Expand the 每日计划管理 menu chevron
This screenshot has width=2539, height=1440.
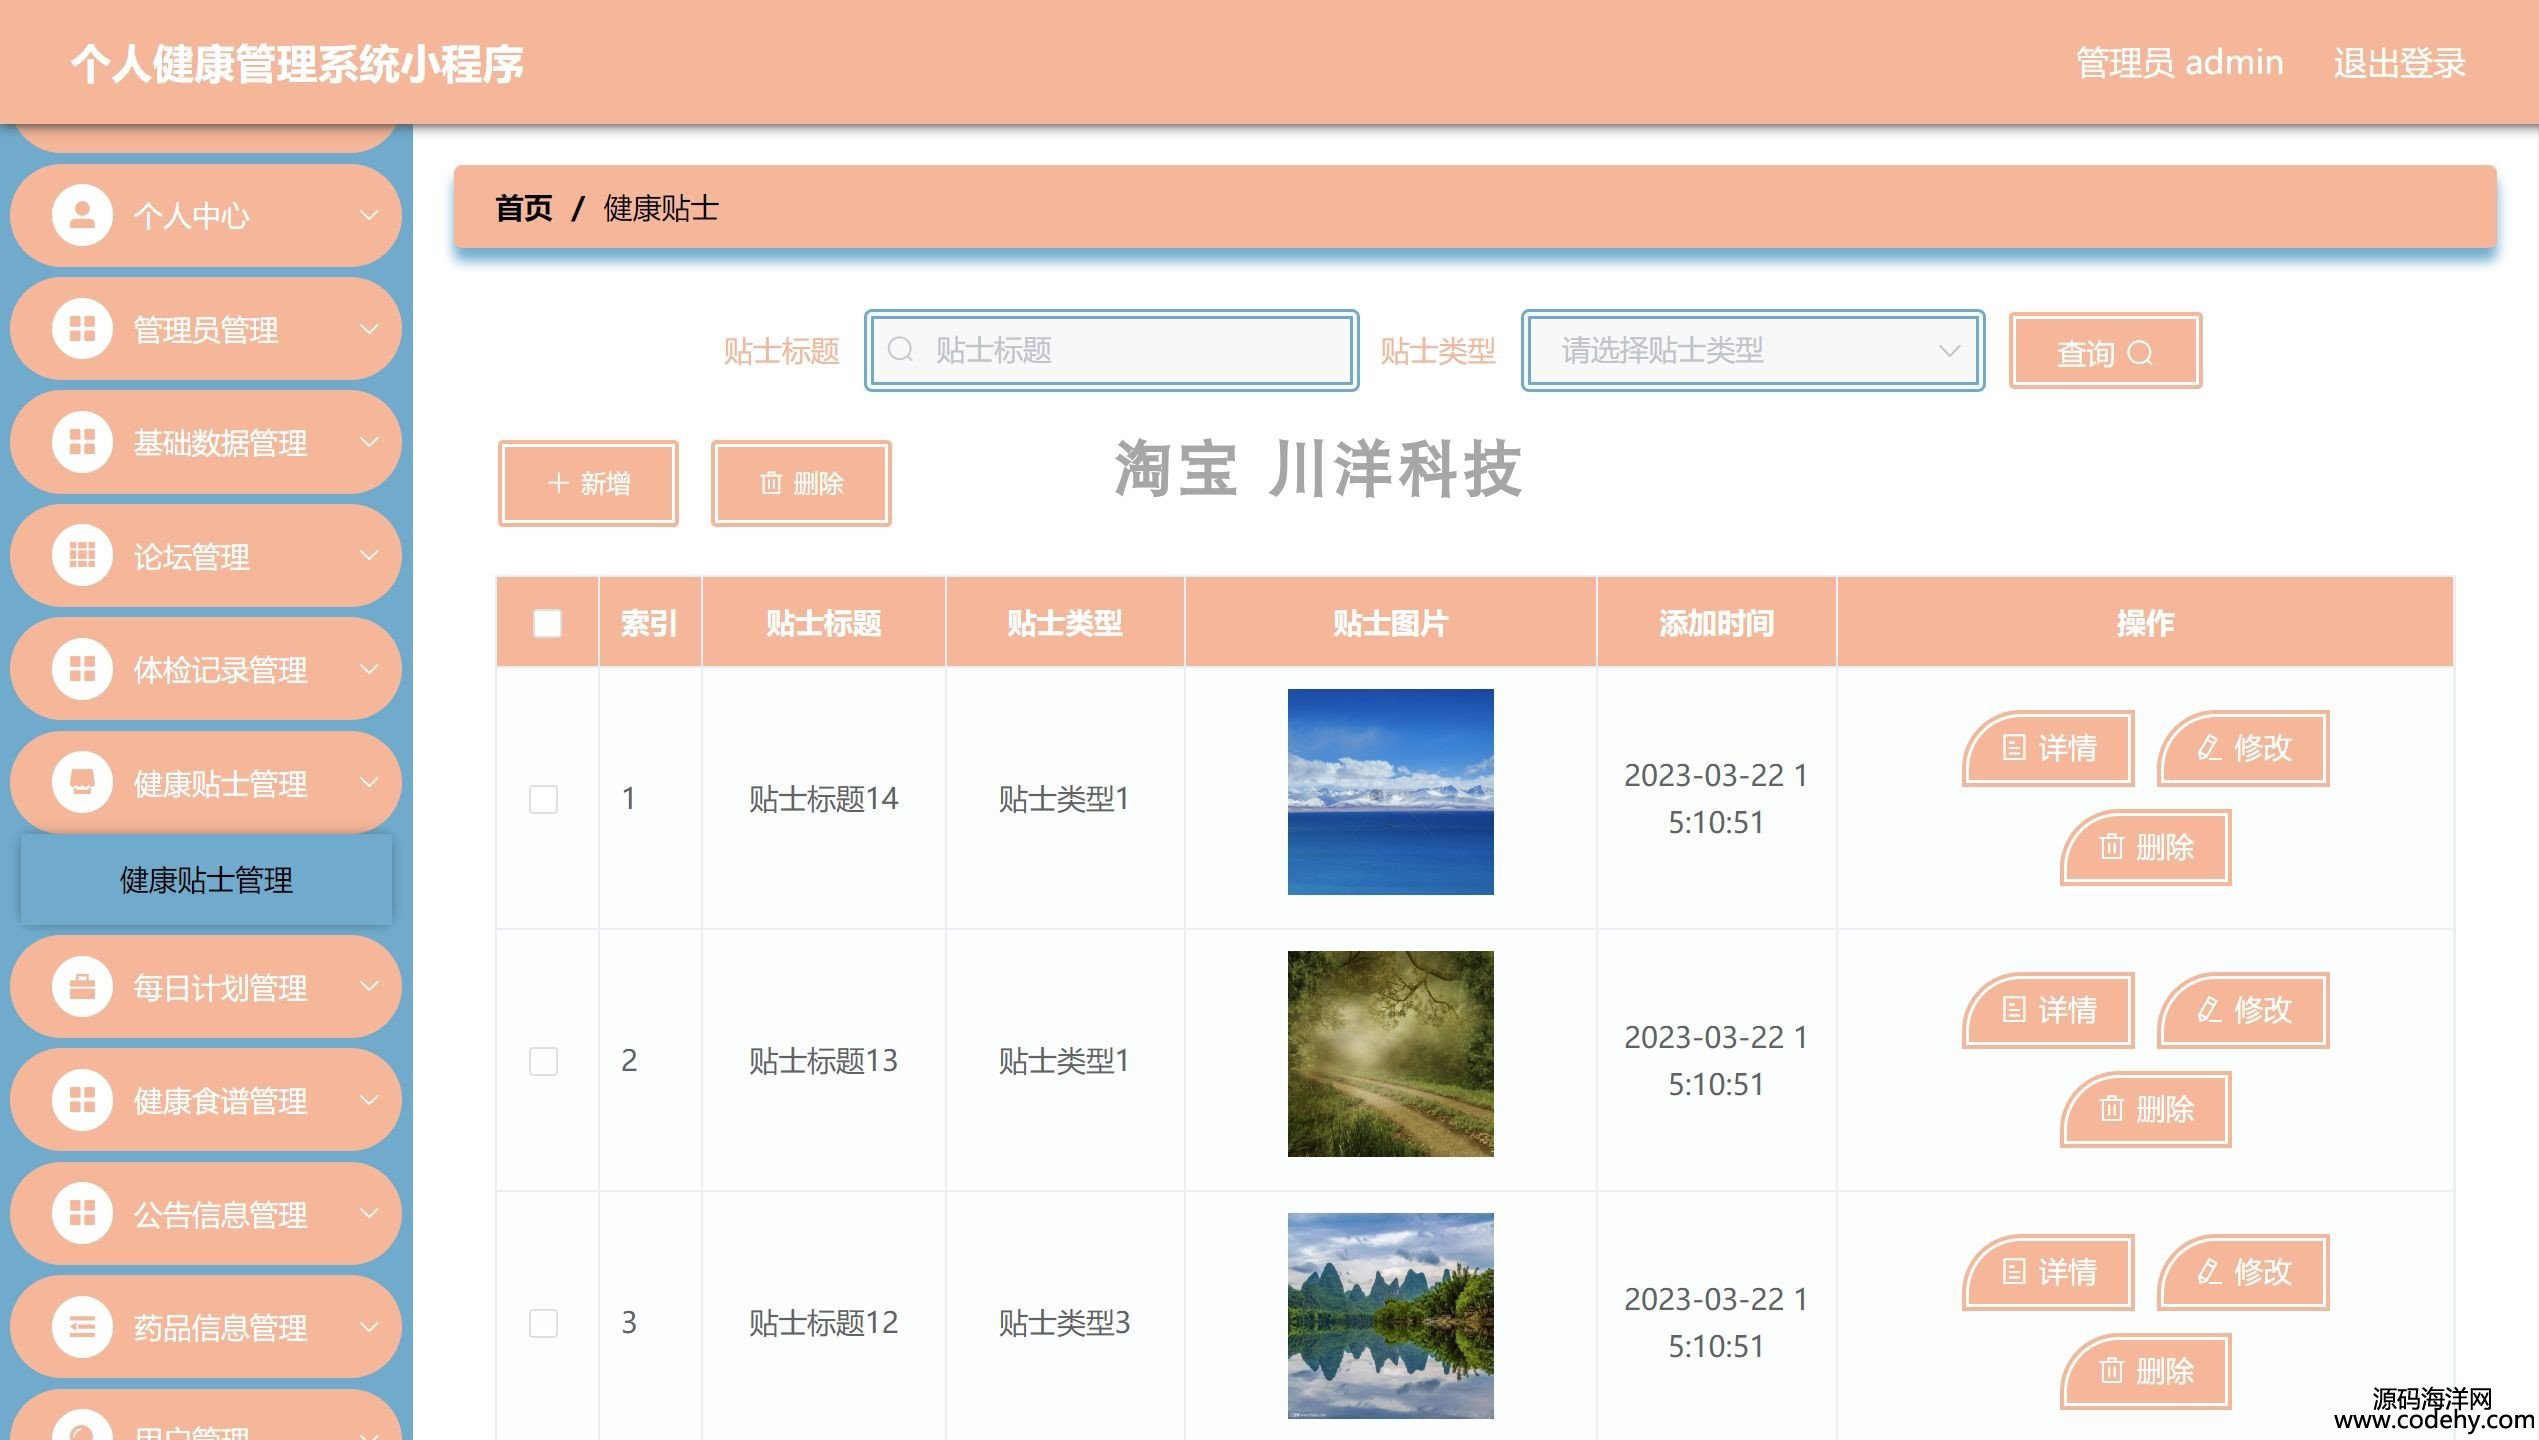pos(369,987)
